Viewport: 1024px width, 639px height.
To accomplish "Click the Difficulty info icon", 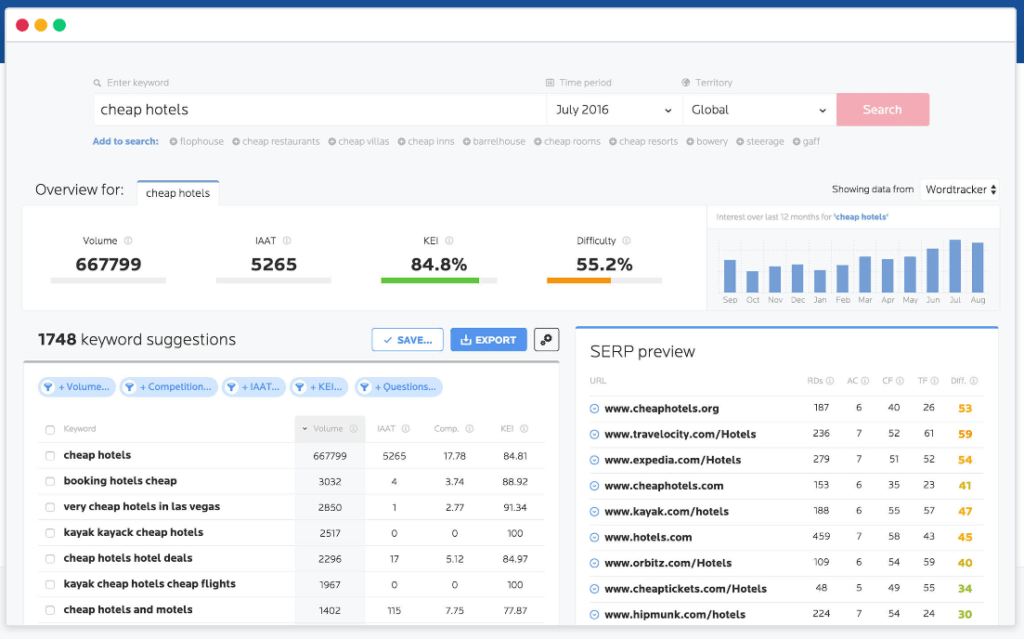I will point(626,240).
